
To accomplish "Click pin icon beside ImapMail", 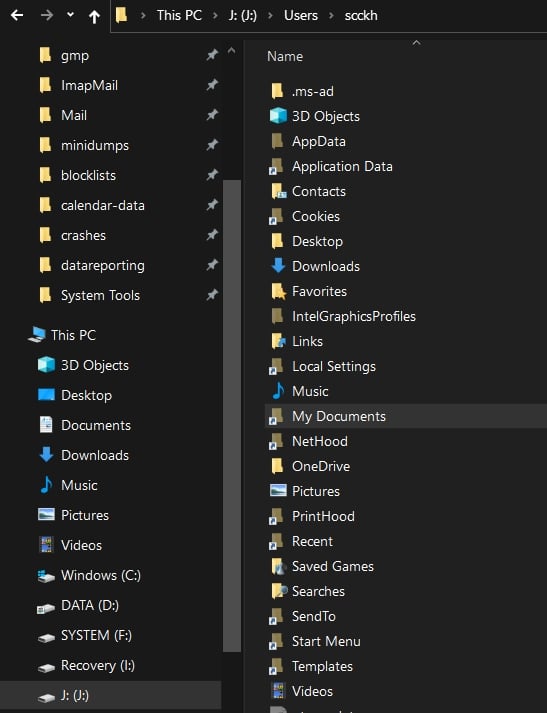I will [212, 85].
